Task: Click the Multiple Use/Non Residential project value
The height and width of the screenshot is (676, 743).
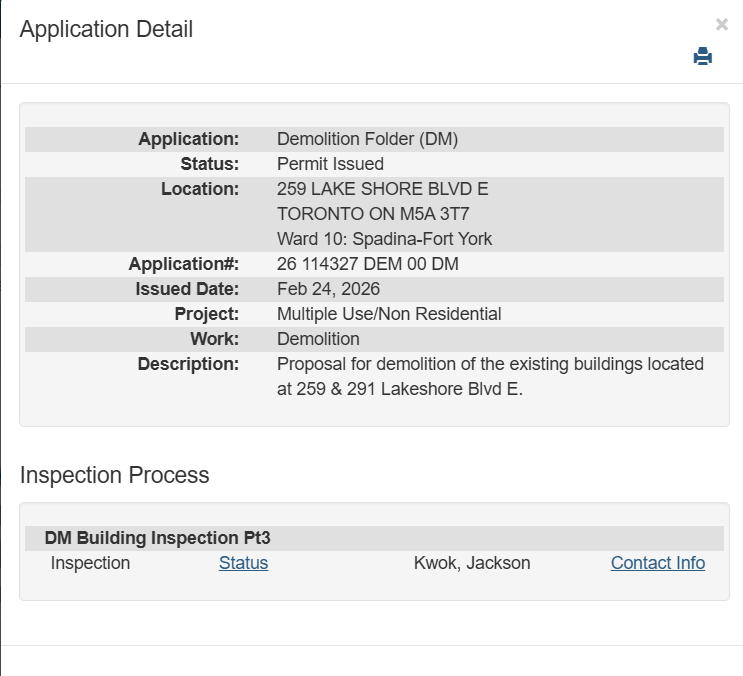Action: [389, 314]
